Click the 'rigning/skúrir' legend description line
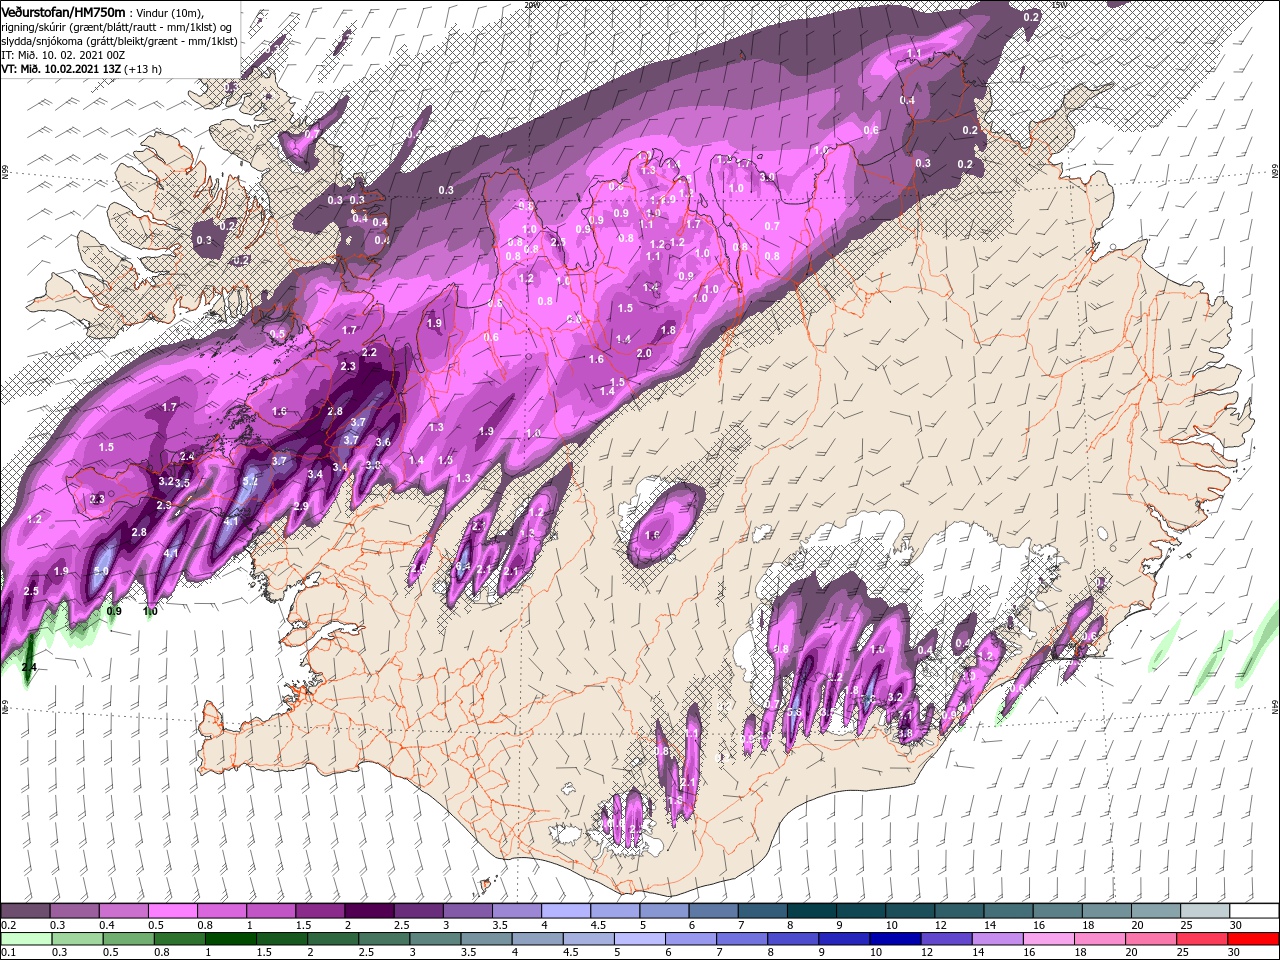Viewport: 1280px width, 960px height. pos(115,27)
